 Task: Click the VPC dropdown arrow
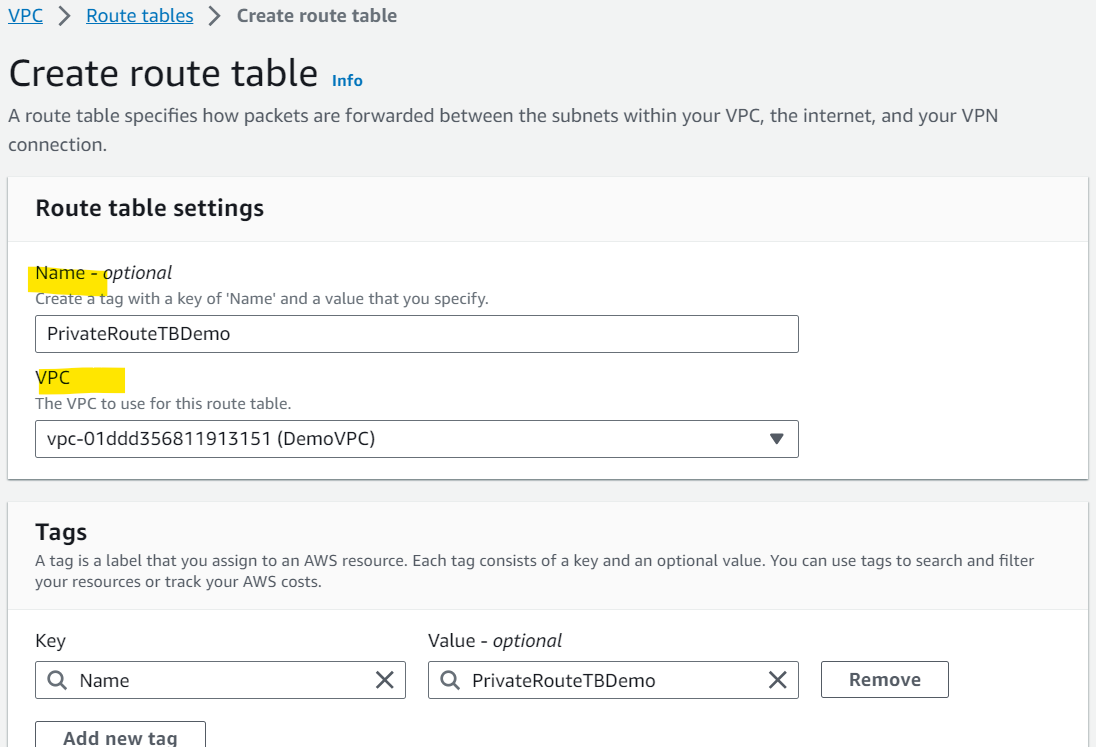click(x=776, y=439)
